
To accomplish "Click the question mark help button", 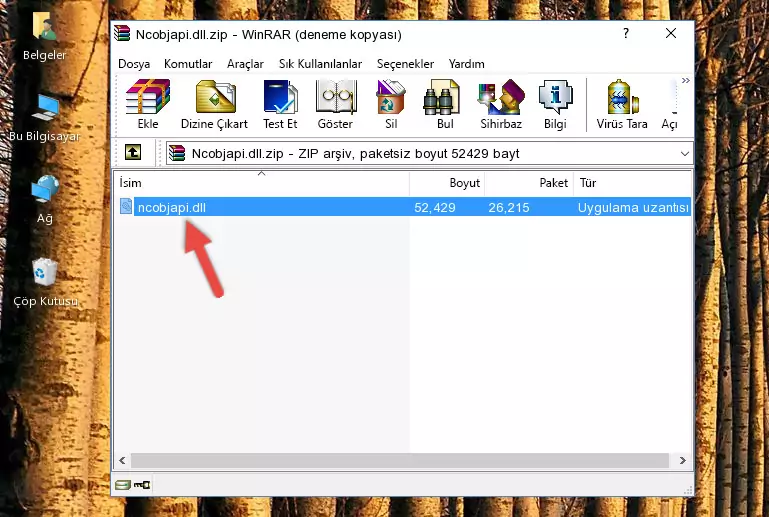I will (626, 33).
